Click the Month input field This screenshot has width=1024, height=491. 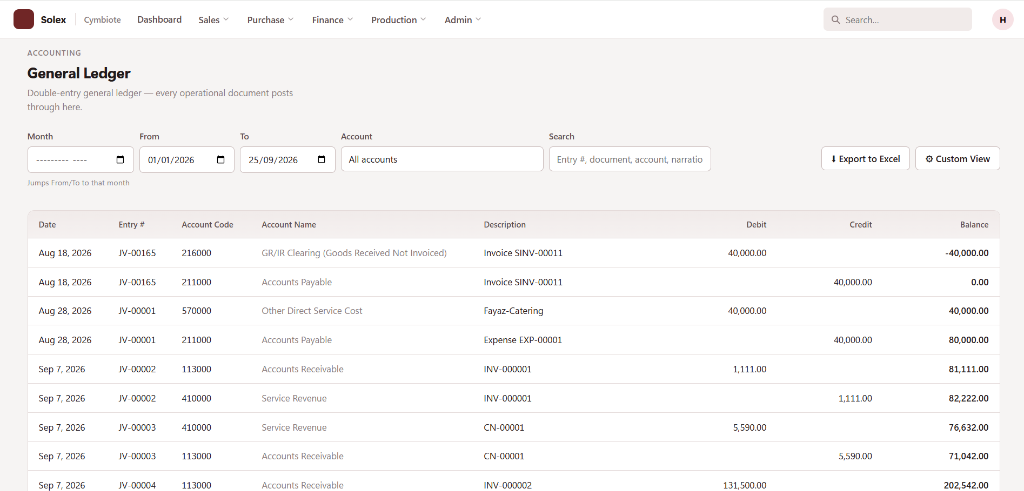pyautogui.click(x=80, y=159)
